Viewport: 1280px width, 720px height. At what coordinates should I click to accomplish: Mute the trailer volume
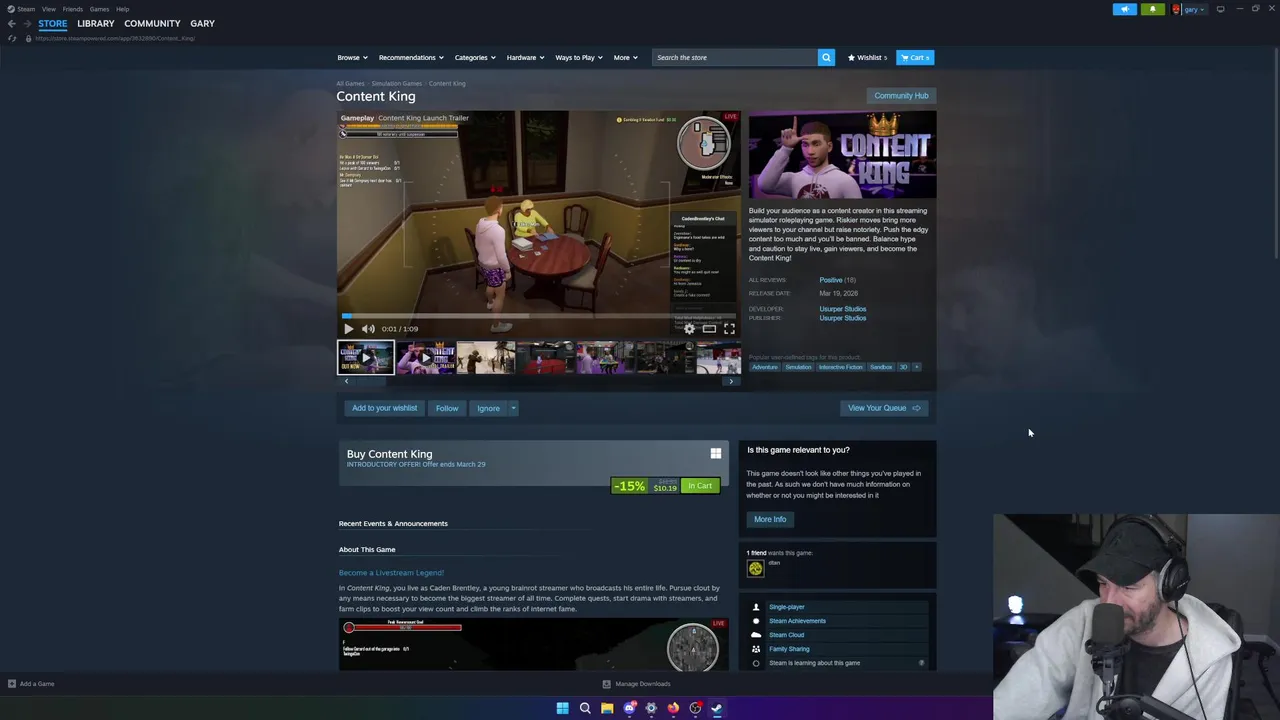tap(368, 328)
